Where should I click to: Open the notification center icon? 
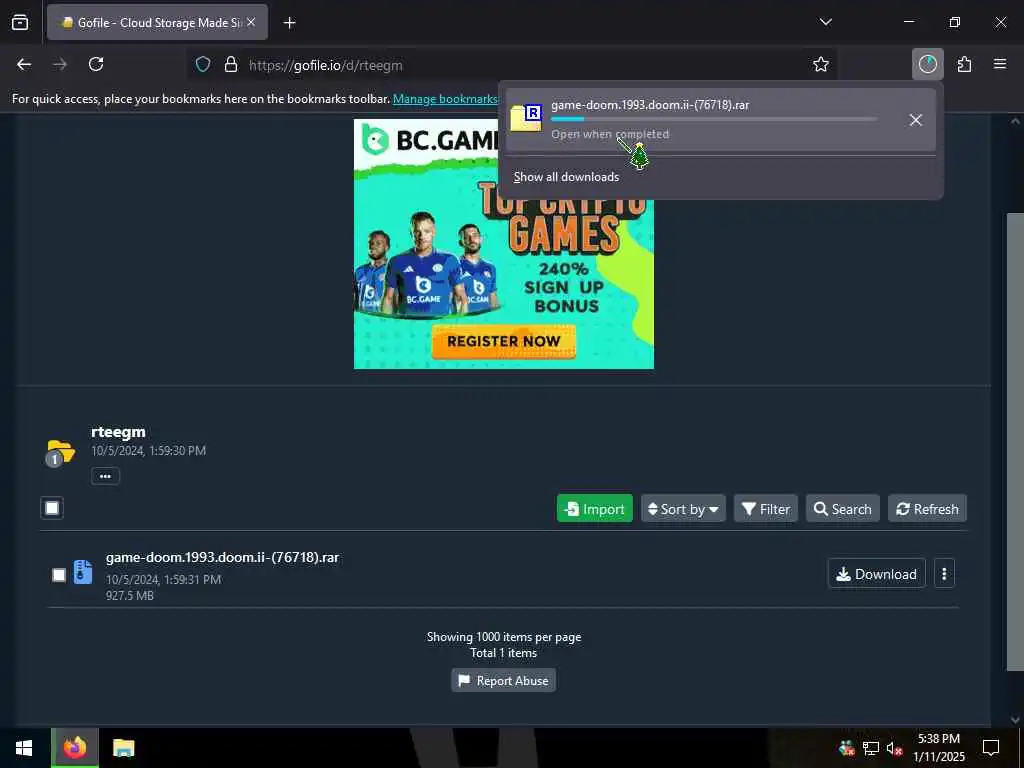pos(991,748)
